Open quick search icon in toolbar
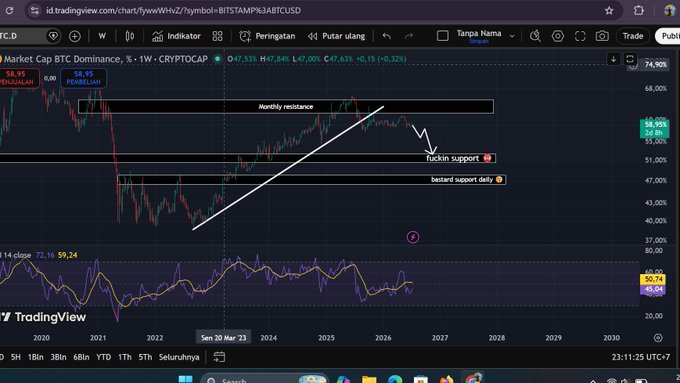 tap(535, 36)
